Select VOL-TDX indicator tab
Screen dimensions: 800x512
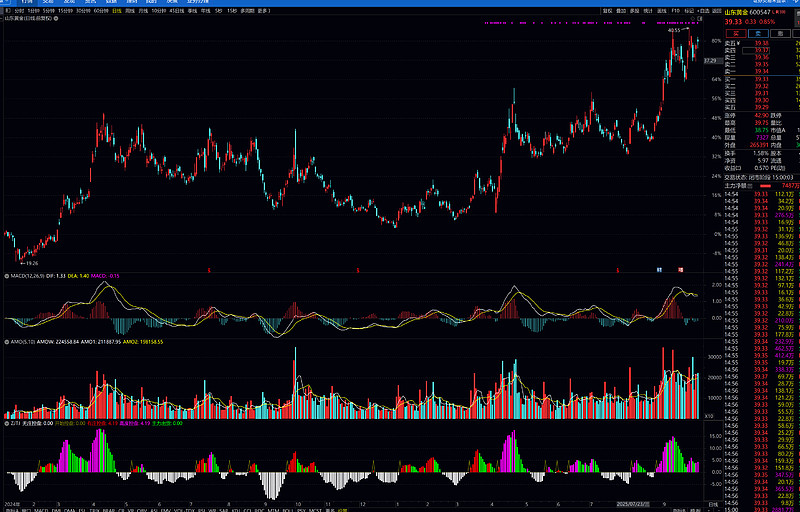pos(184,509)
